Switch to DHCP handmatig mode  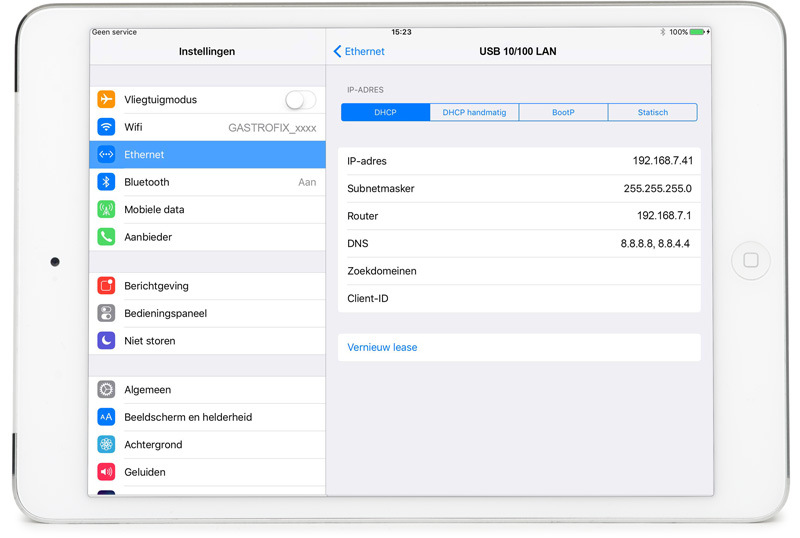click(x=474, y=113)
